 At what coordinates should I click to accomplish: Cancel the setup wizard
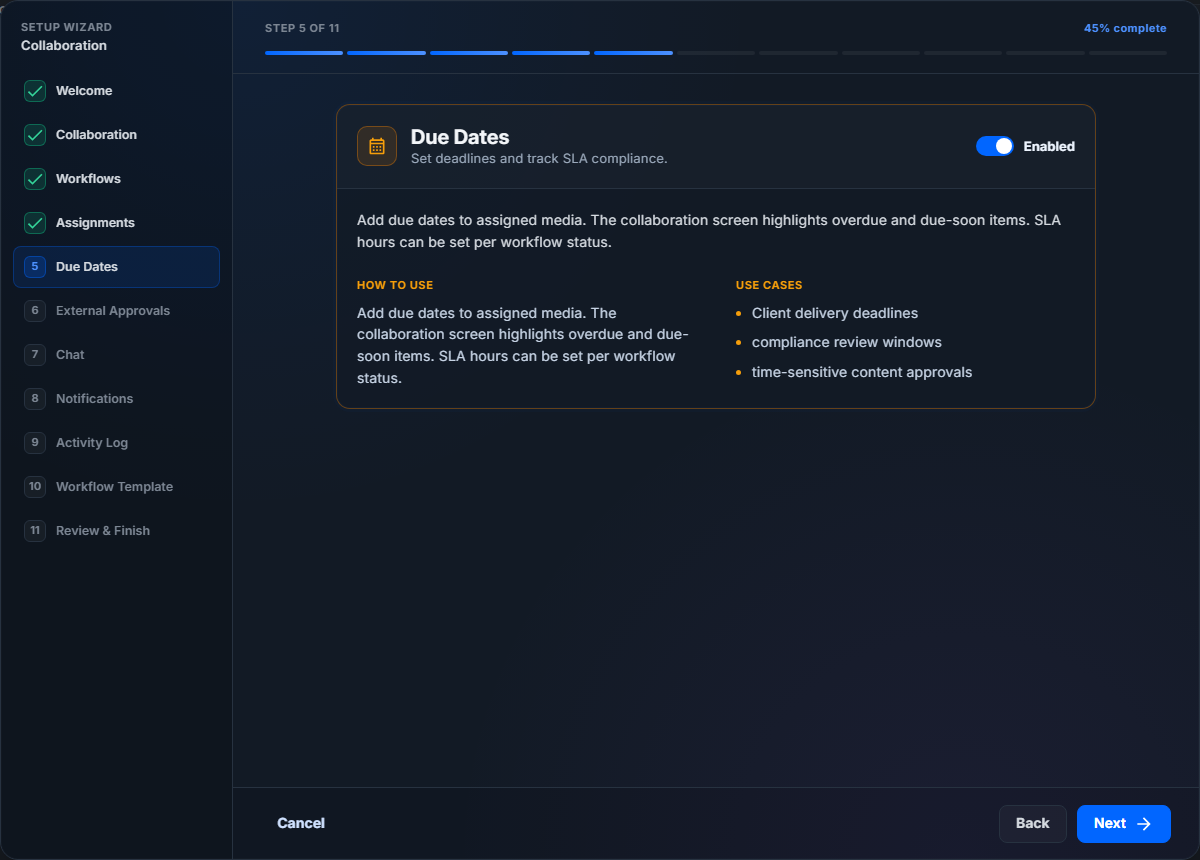coord(301,824)
